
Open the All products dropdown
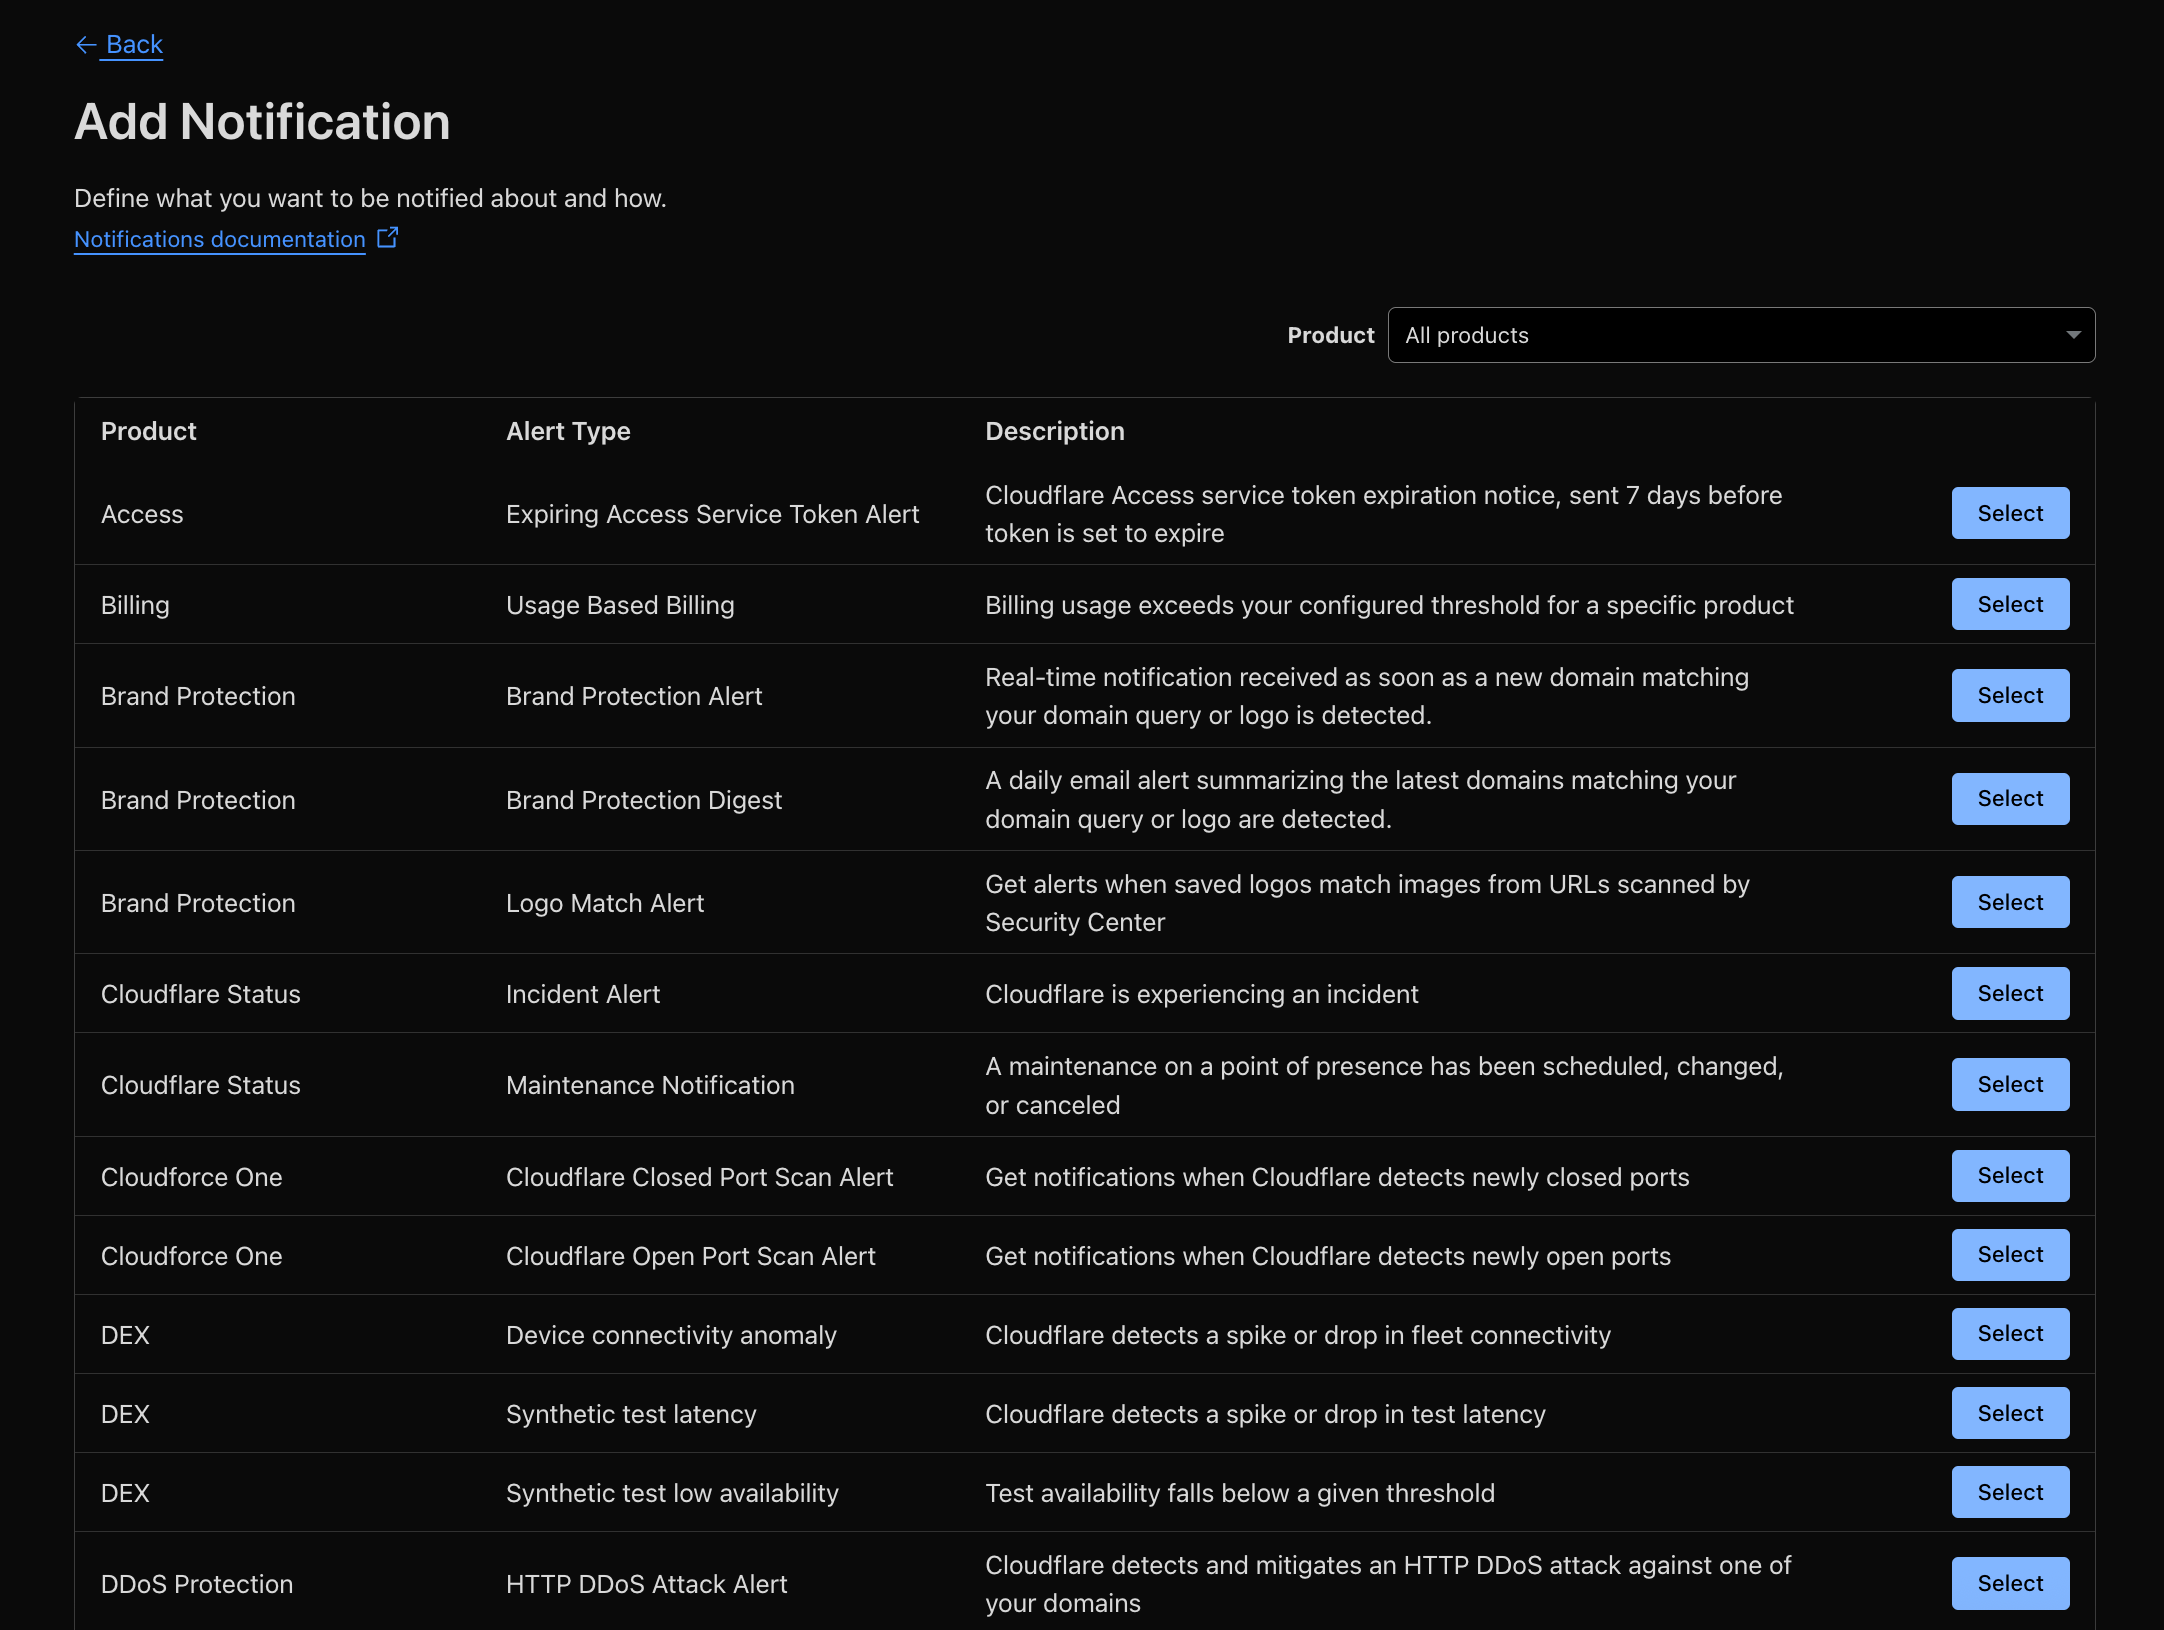1741,335
